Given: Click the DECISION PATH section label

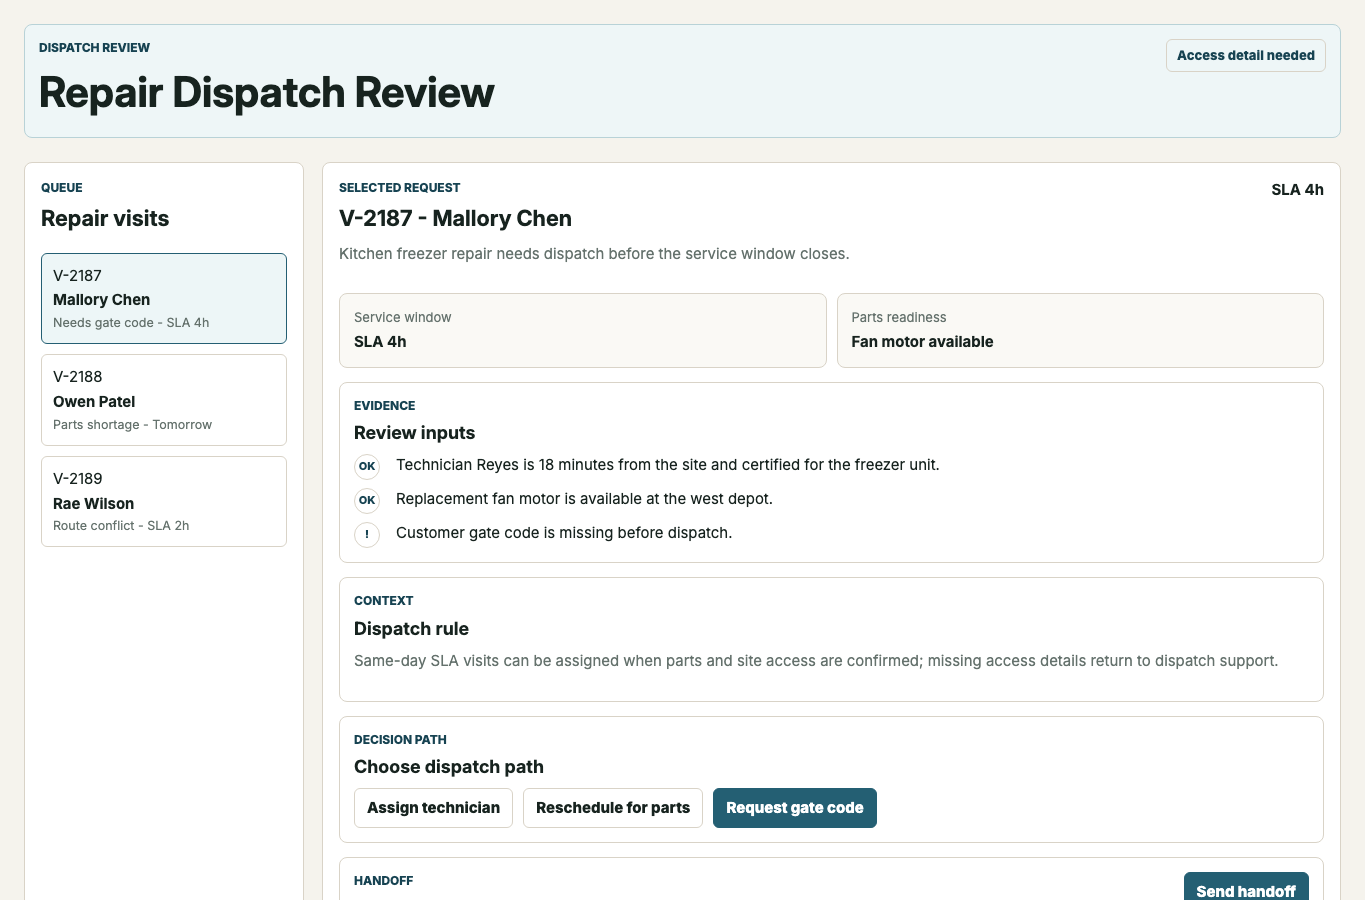Looking at the screenshot, I should click(400, 740).
